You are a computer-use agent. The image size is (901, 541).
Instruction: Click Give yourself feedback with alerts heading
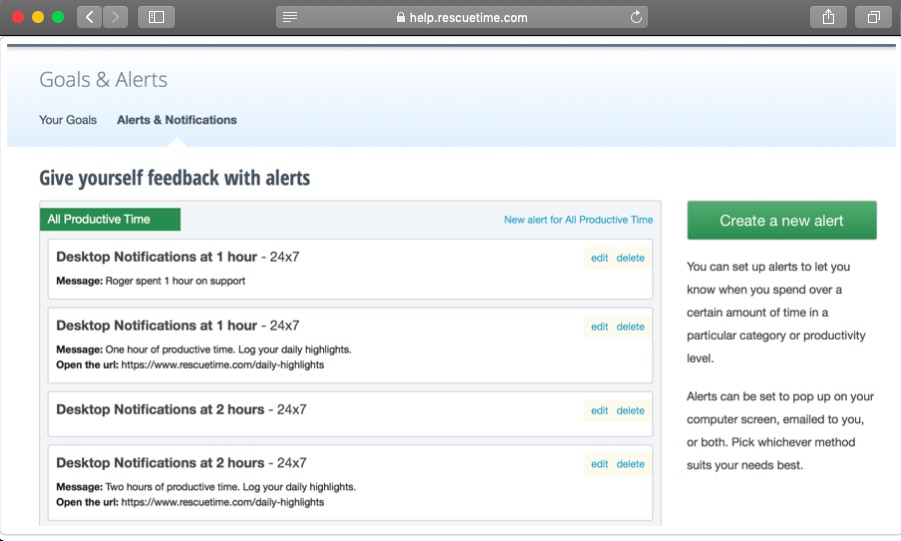pyautogui.click(x=175, y=178)
